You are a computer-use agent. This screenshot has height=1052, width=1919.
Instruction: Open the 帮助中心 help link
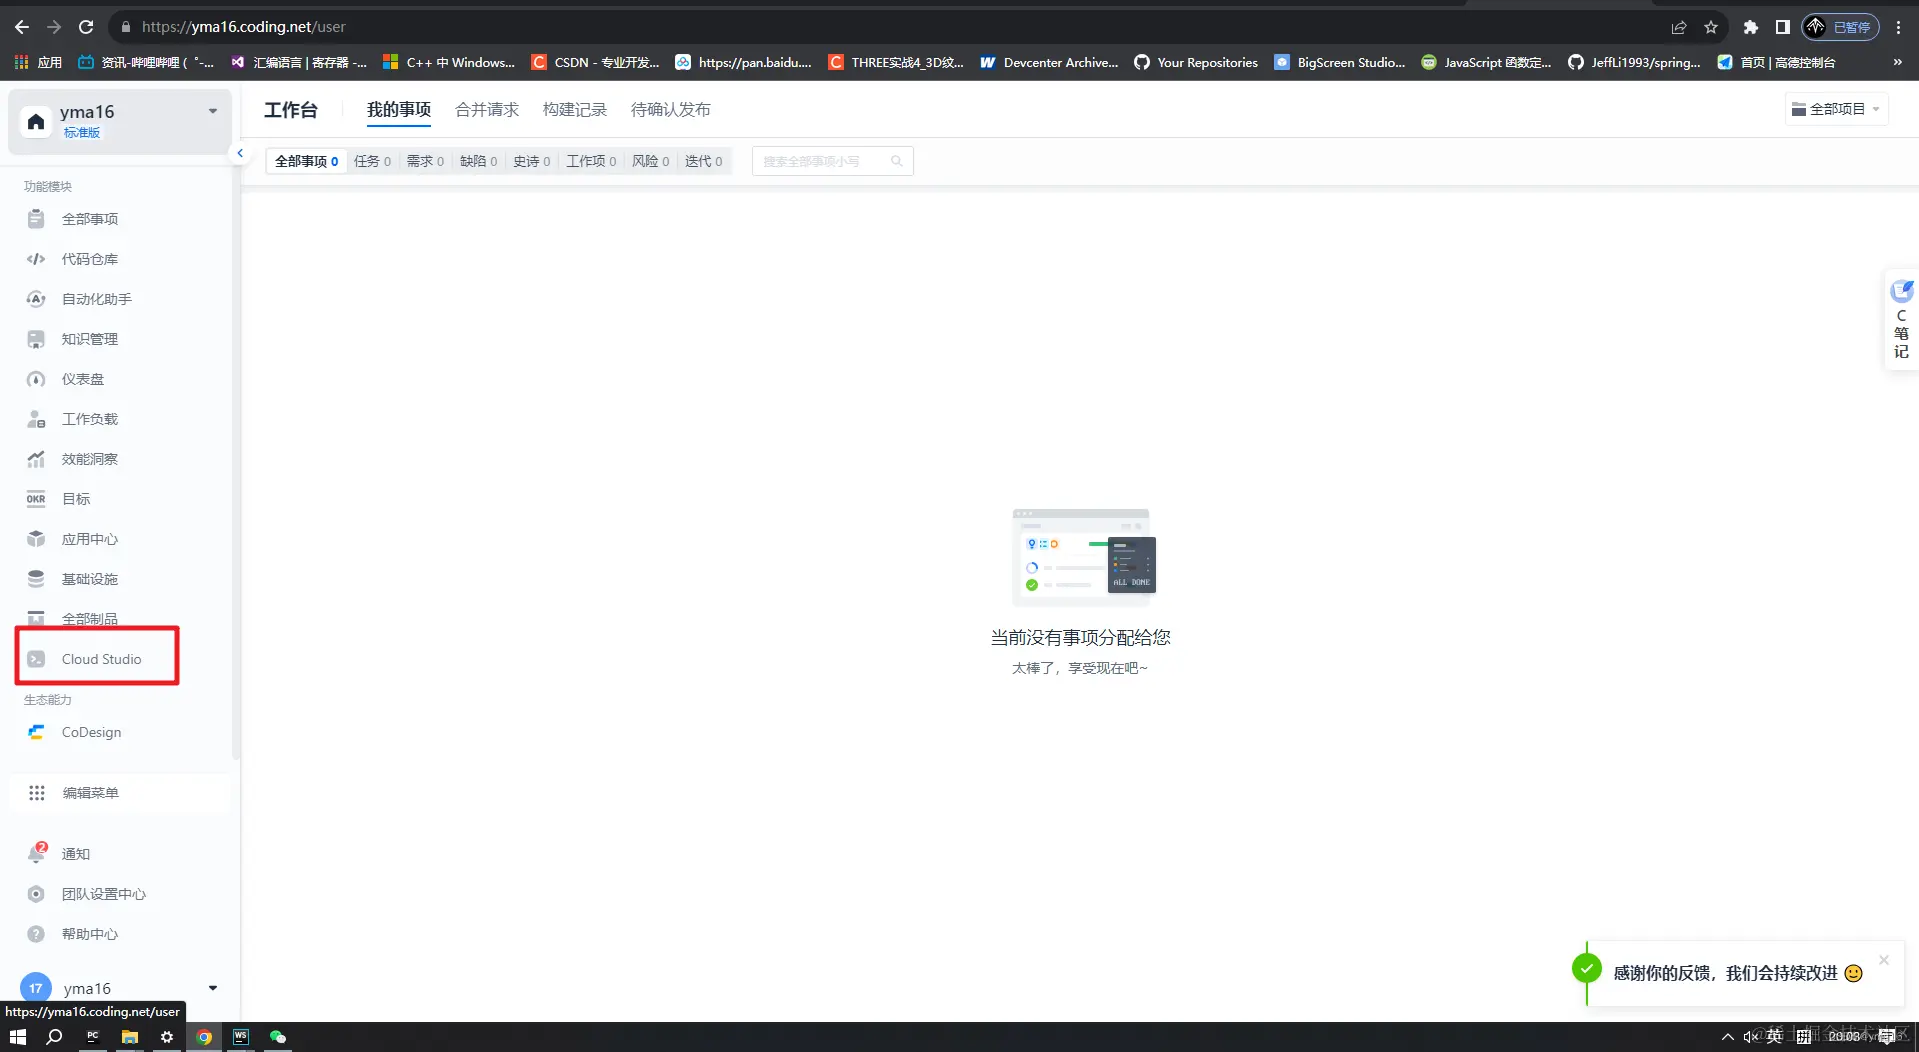point(91,934)
